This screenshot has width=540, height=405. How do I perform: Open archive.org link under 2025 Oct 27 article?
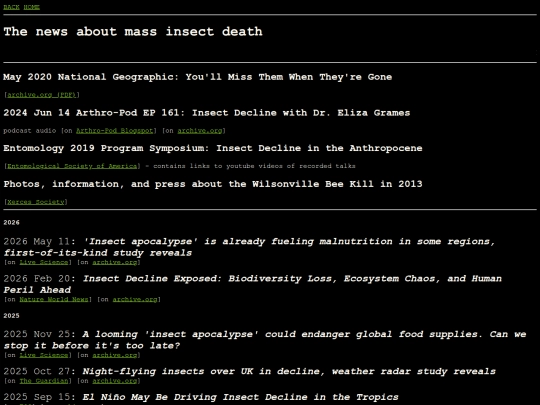[x=115, y=381]
